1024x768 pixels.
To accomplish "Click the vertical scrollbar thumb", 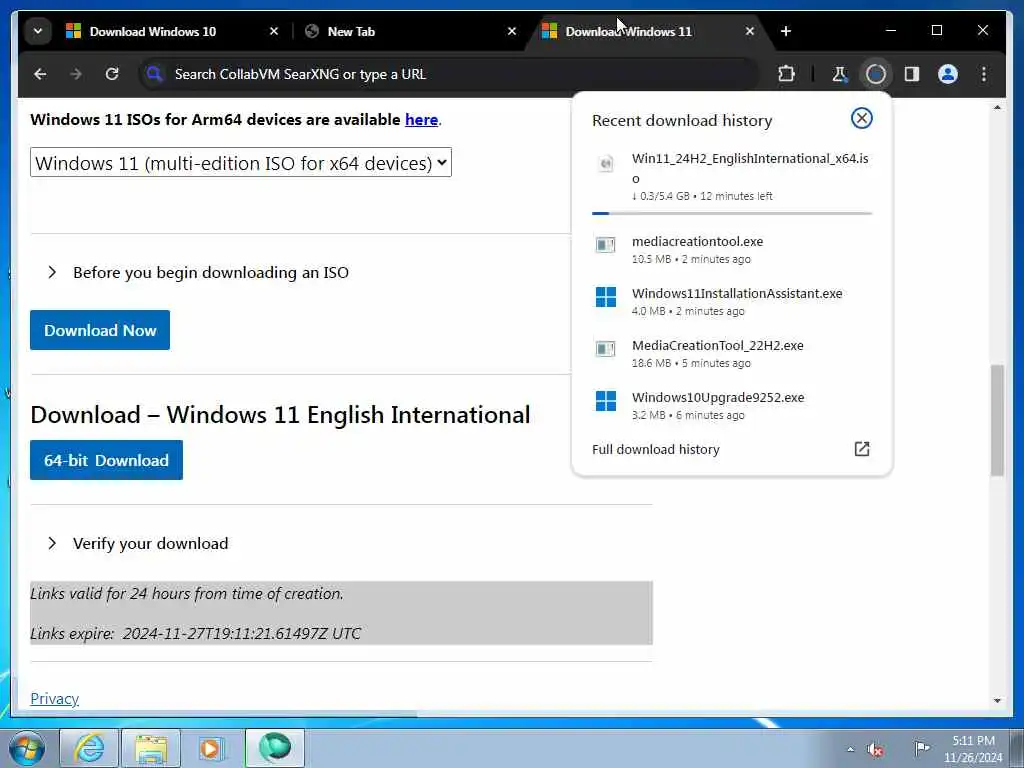I will tap(997, 421).
